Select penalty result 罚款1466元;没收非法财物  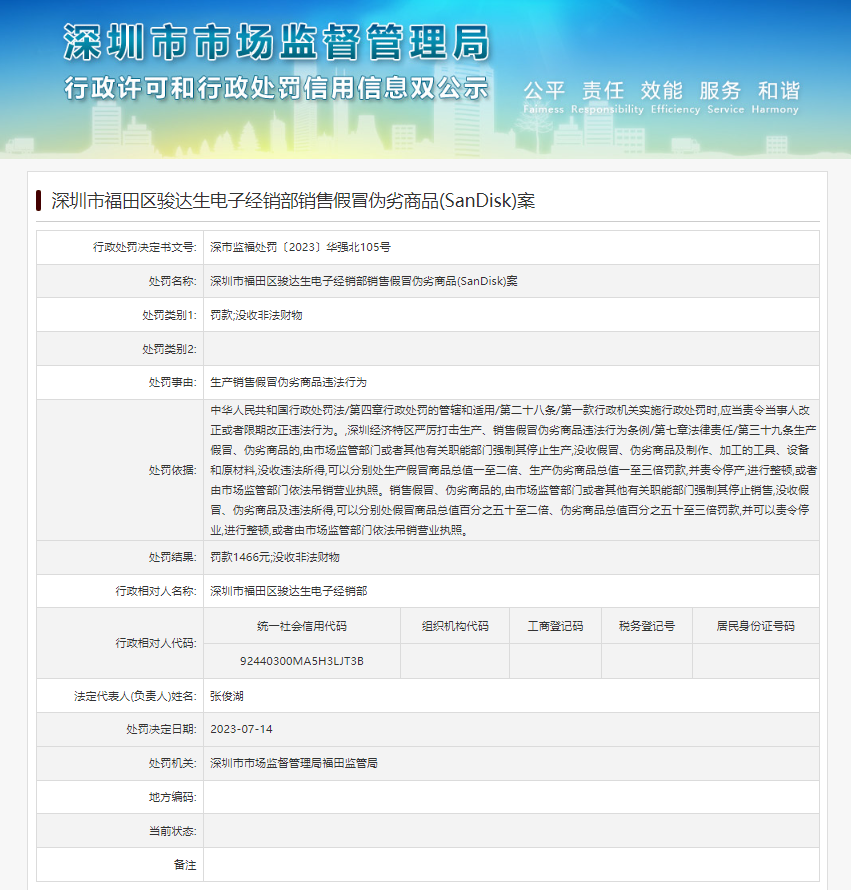tap(275, 557)
